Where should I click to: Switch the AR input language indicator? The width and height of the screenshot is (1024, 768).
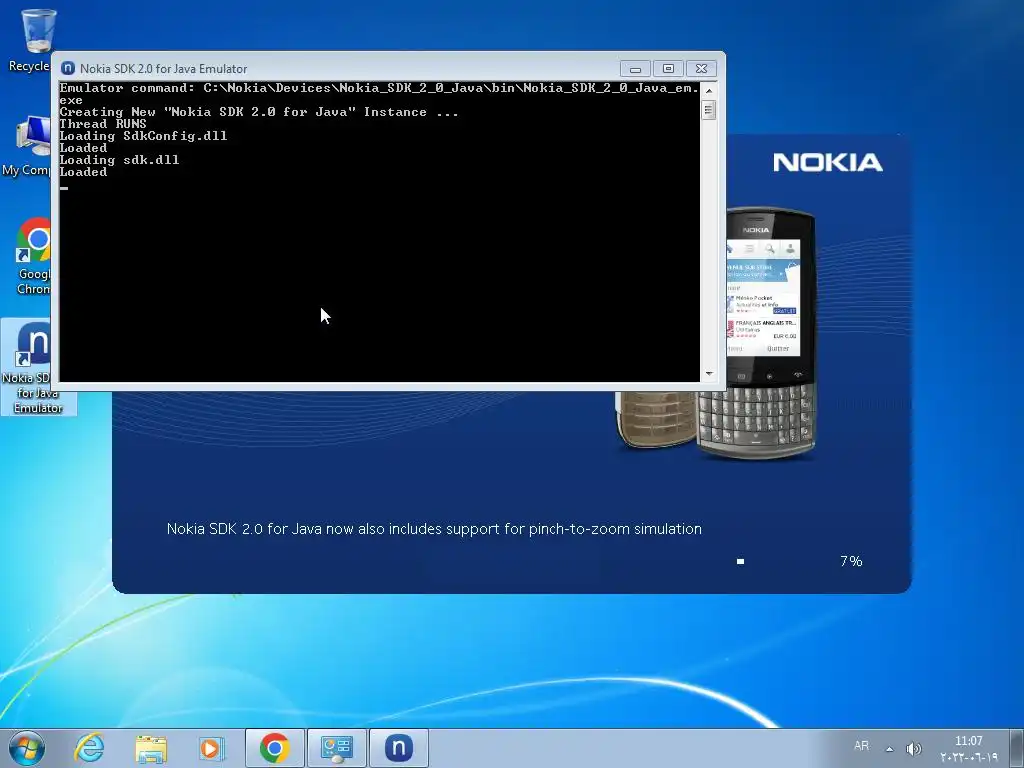pyautogui.click(x=861, y=746)
